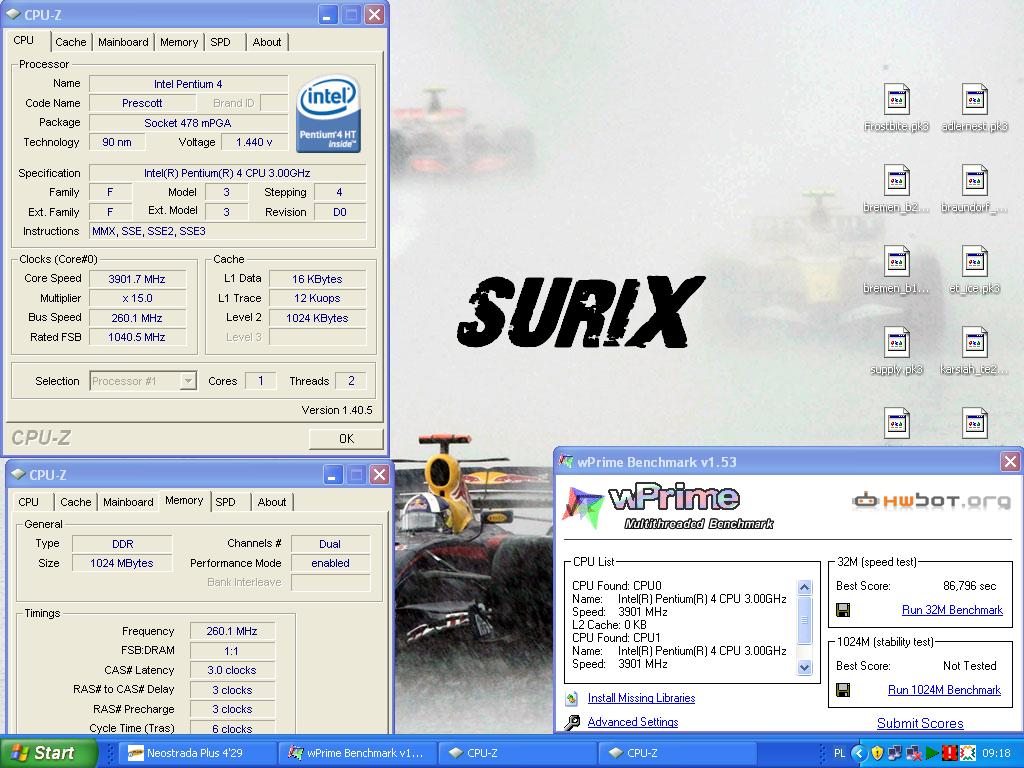Image resolution: width=1024 pixels, height=768 pixels.
Task: Click title bar icon of CPU-Z Memory window
Action: point(18,475)
